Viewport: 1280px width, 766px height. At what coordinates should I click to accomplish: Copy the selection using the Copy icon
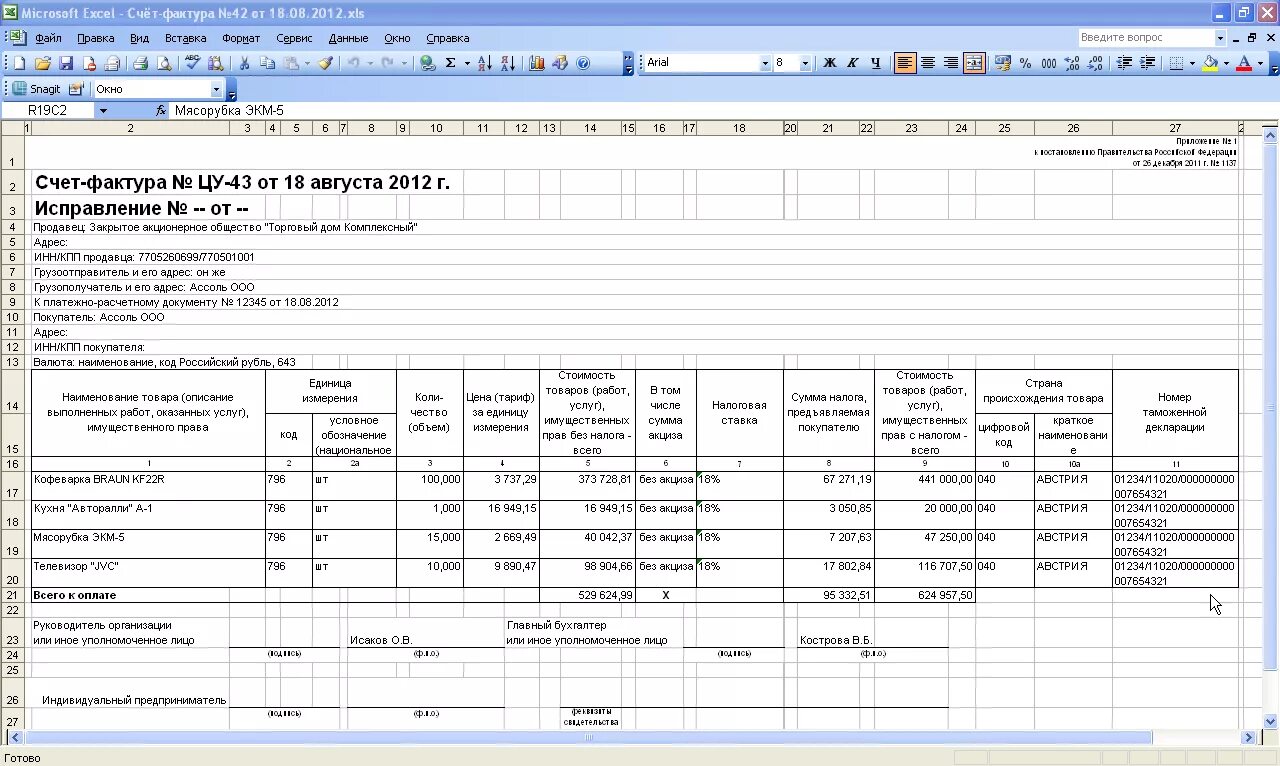[x=267, y=63]
